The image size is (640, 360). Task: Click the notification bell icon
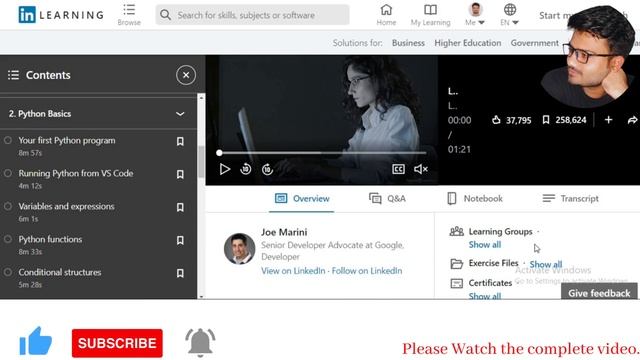(x=200, y=342)
